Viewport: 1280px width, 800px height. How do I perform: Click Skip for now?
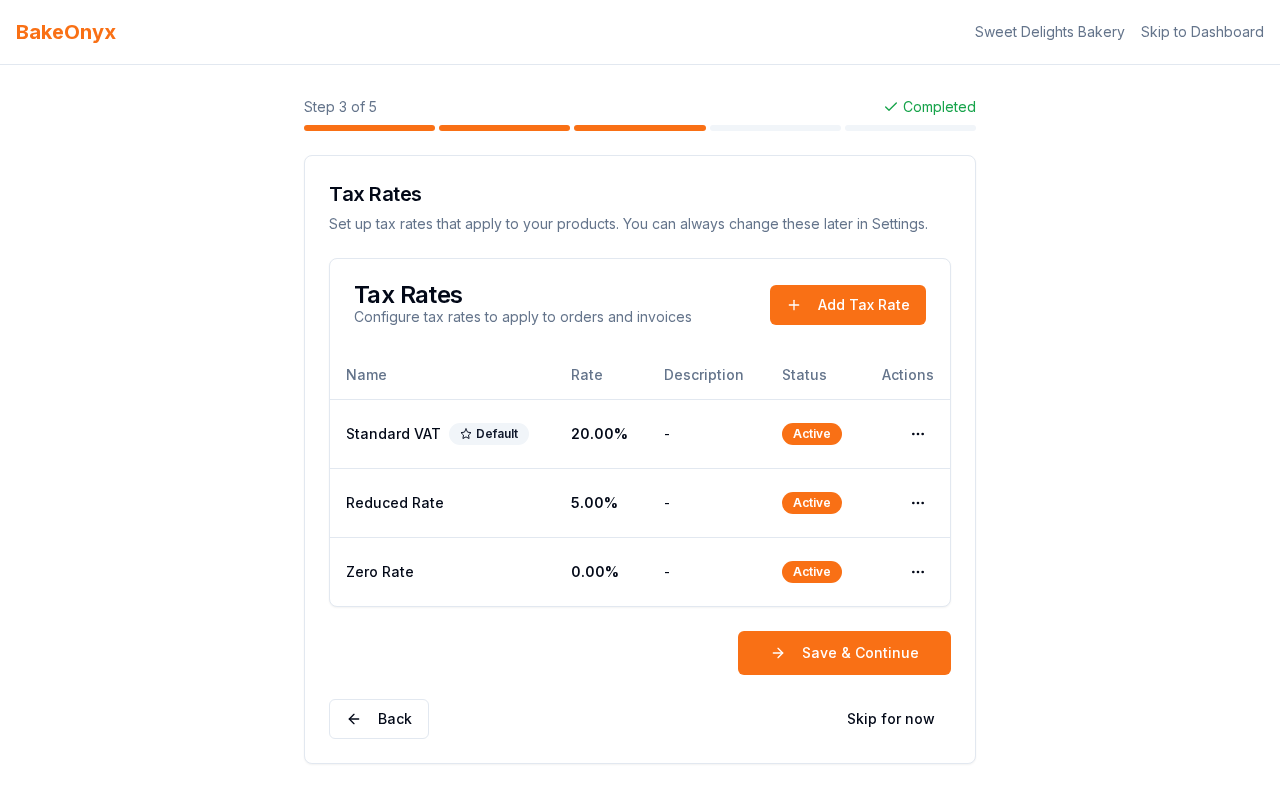pyautogui.click(x=890, y=718)
